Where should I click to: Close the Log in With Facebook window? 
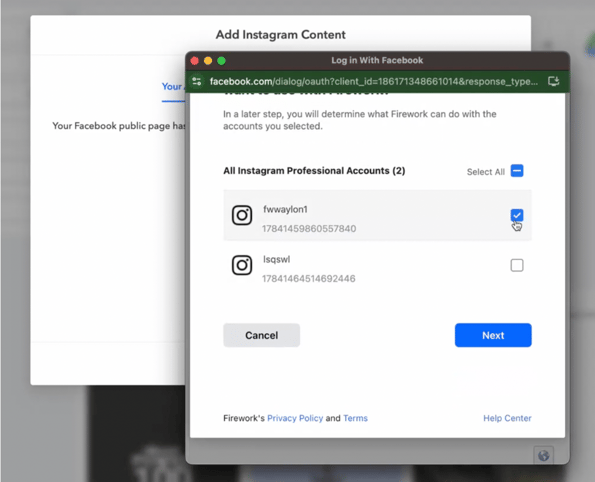coord(195,61)
